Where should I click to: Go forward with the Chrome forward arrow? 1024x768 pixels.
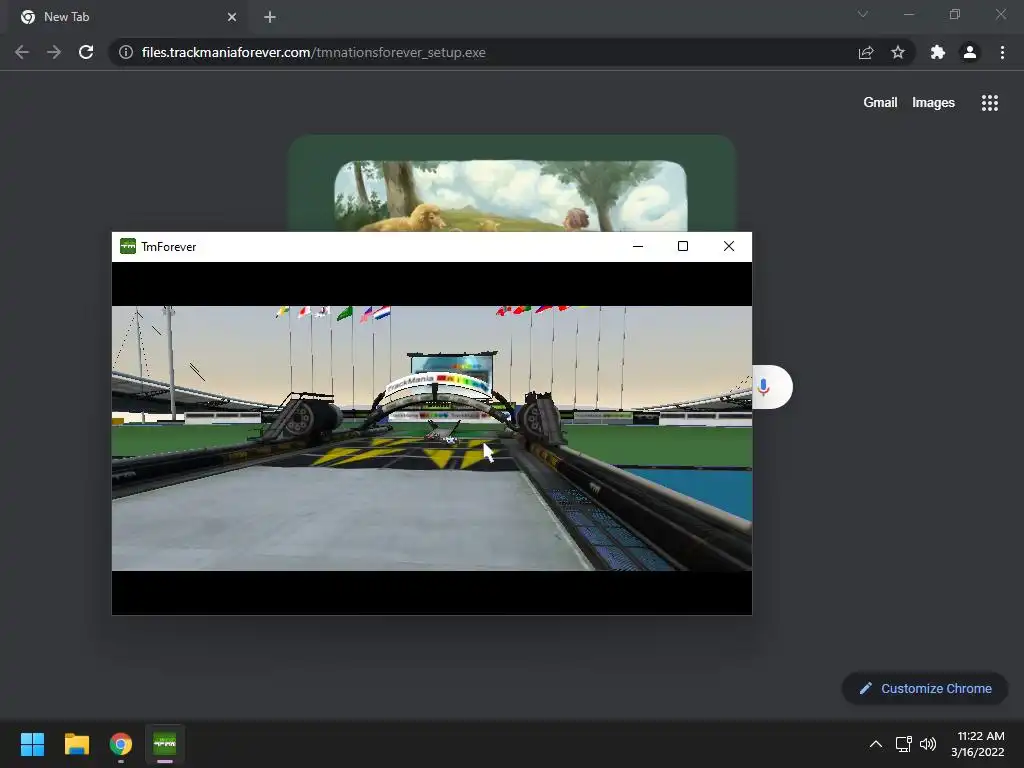coord(54,52)
